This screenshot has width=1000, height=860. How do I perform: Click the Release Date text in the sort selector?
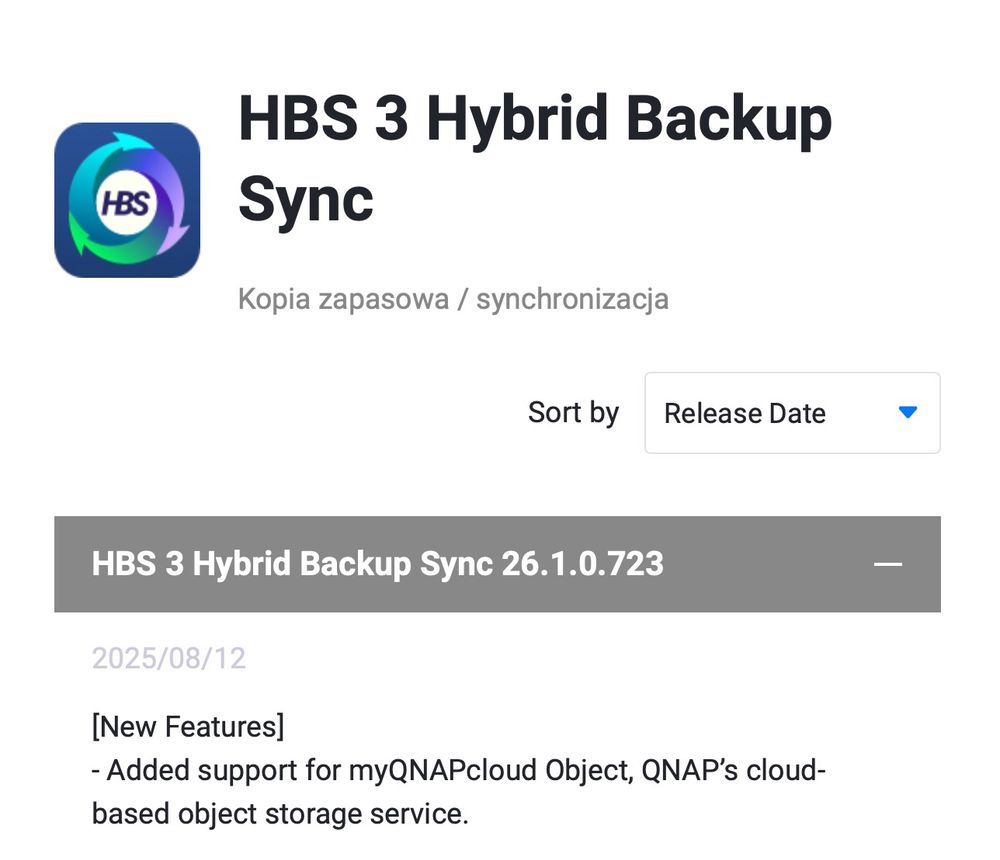coord(744,414)
